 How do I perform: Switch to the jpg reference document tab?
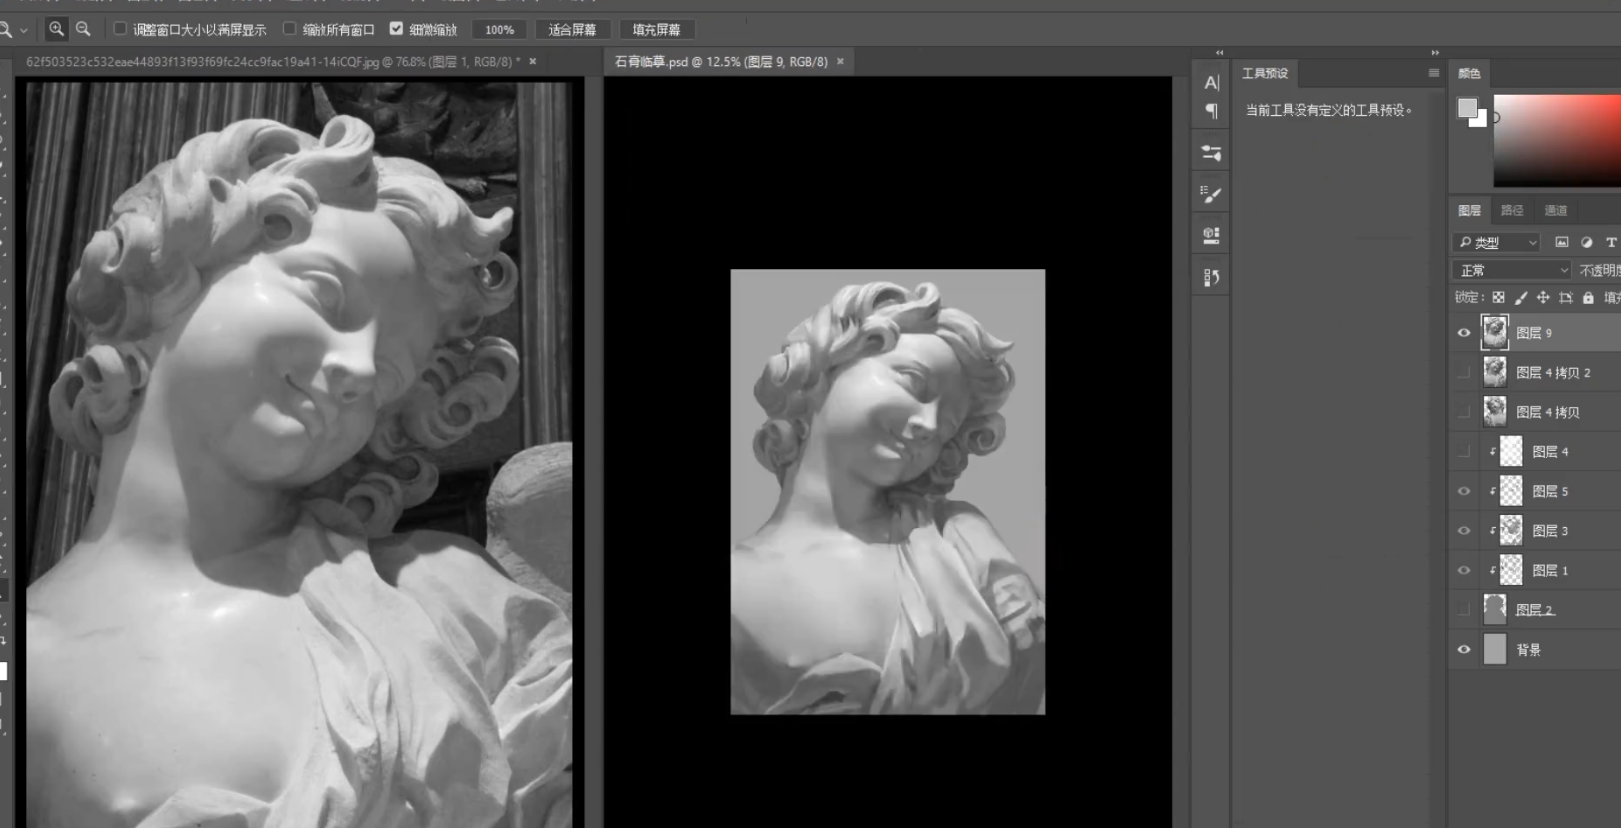point(272,61)
